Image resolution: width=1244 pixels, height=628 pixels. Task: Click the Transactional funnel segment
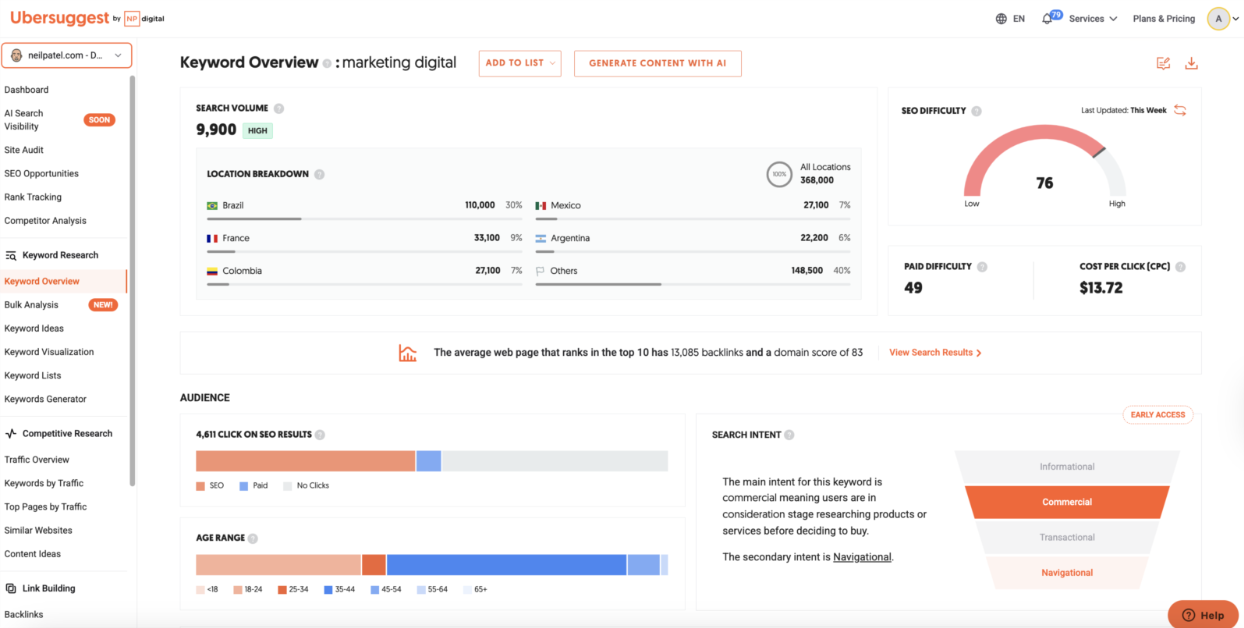click(x=1067, y=537)
